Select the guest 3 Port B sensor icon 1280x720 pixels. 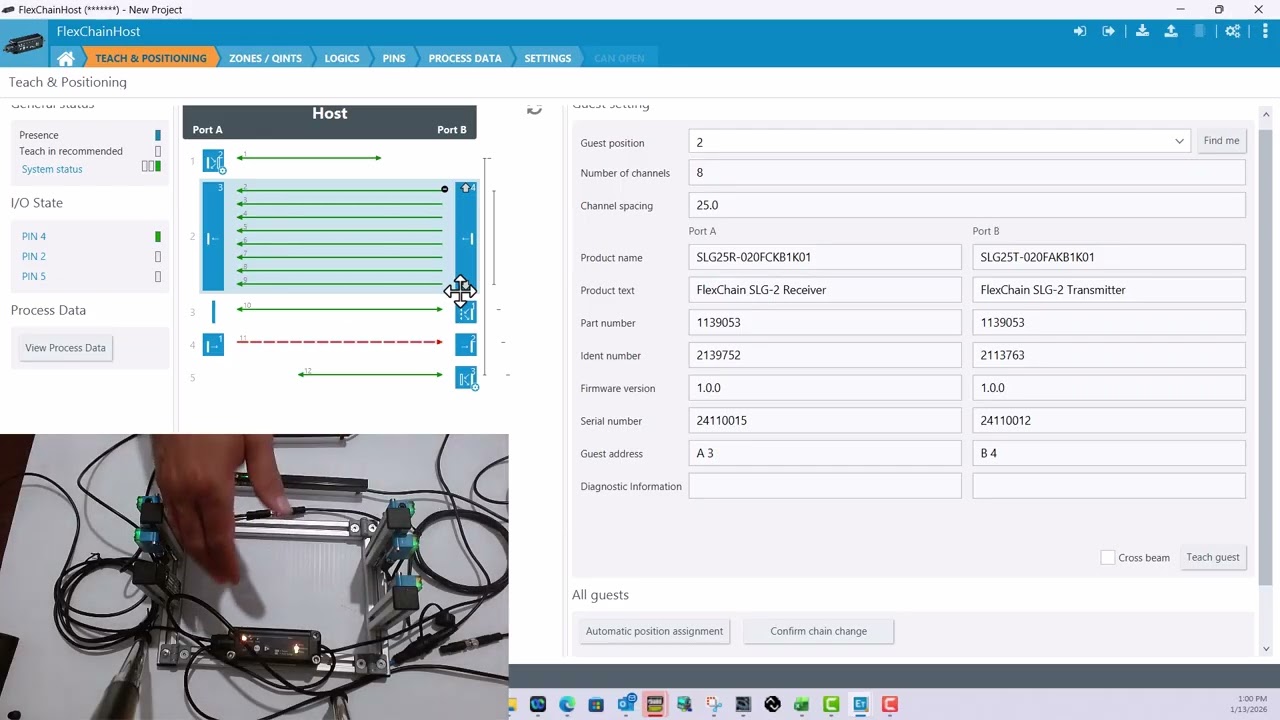pos(466,313)
